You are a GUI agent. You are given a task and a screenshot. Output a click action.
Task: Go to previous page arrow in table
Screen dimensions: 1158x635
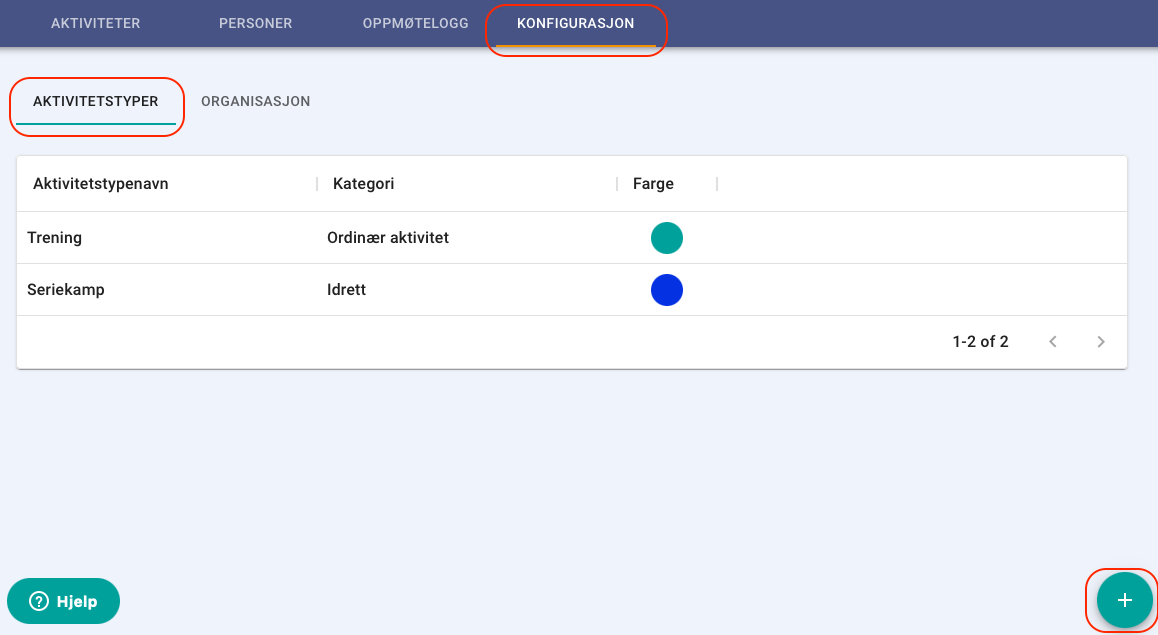1053,342
